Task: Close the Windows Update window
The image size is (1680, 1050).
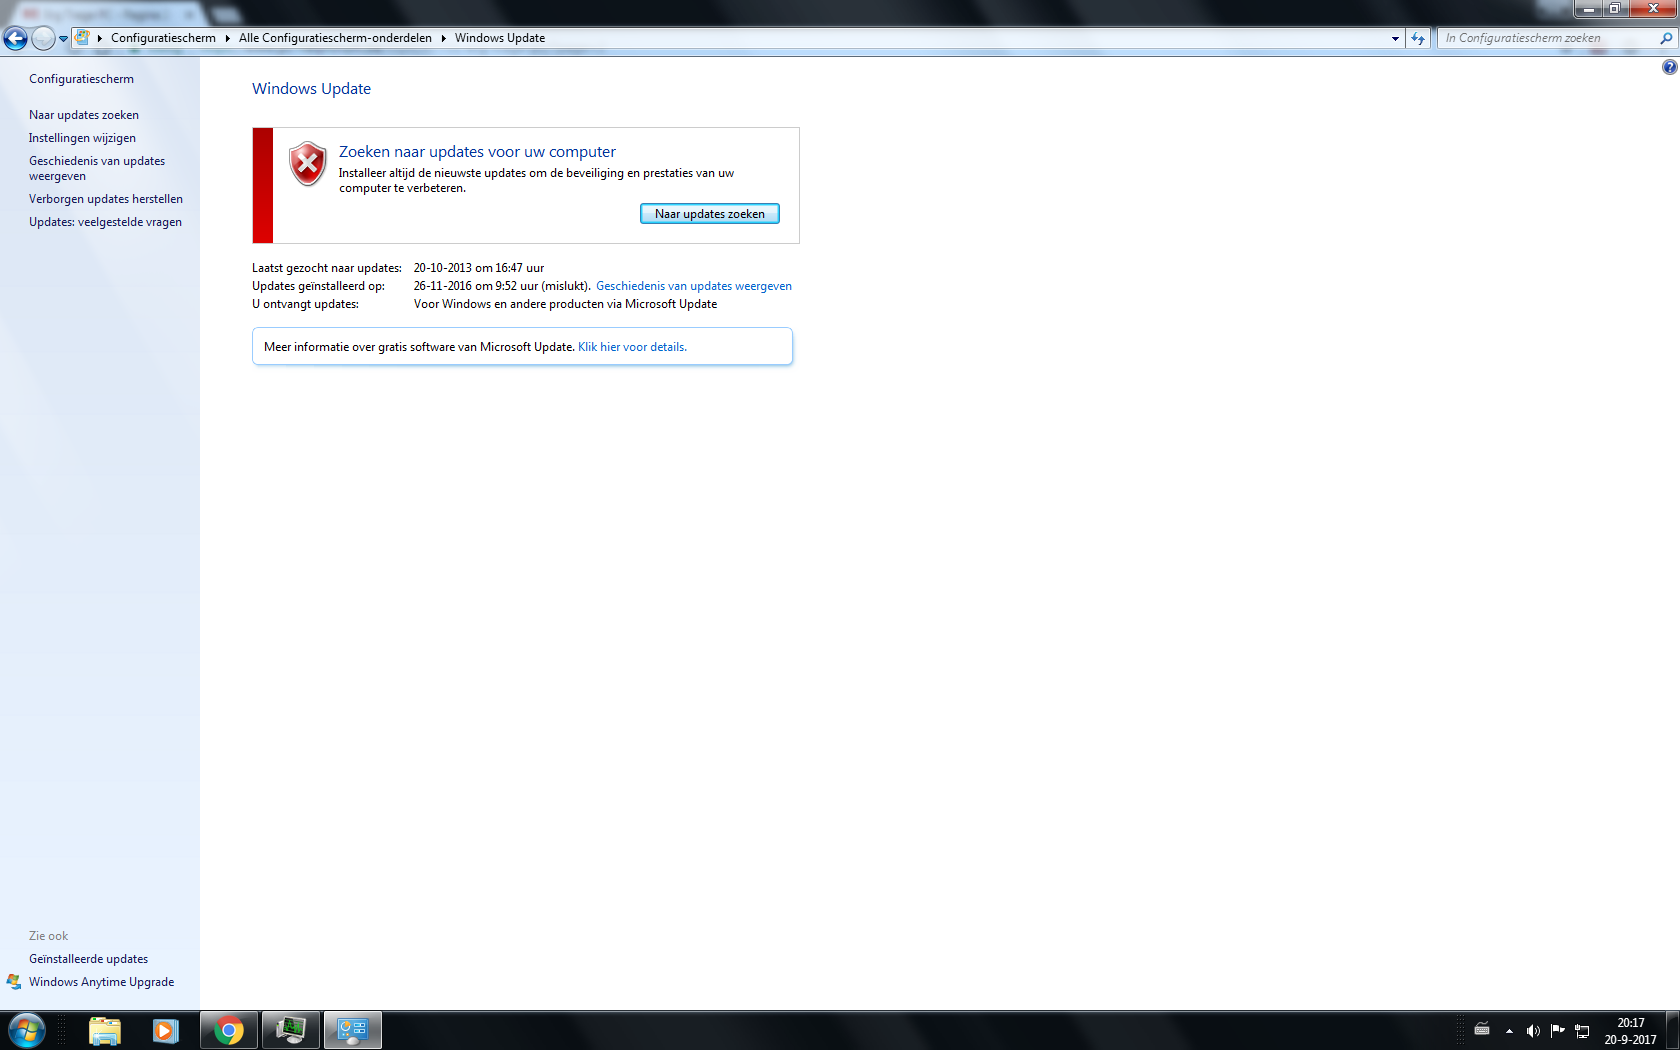Action: (x=1653, y=9)
